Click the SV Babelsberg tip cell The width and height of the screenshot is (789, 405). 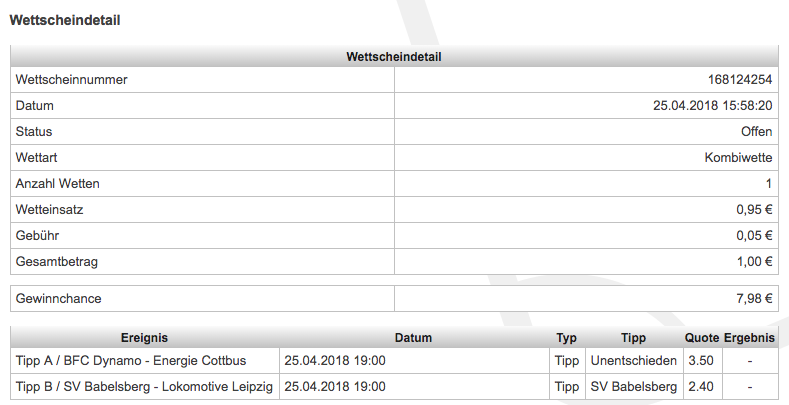pyautogui.click(x=634, y=387)
